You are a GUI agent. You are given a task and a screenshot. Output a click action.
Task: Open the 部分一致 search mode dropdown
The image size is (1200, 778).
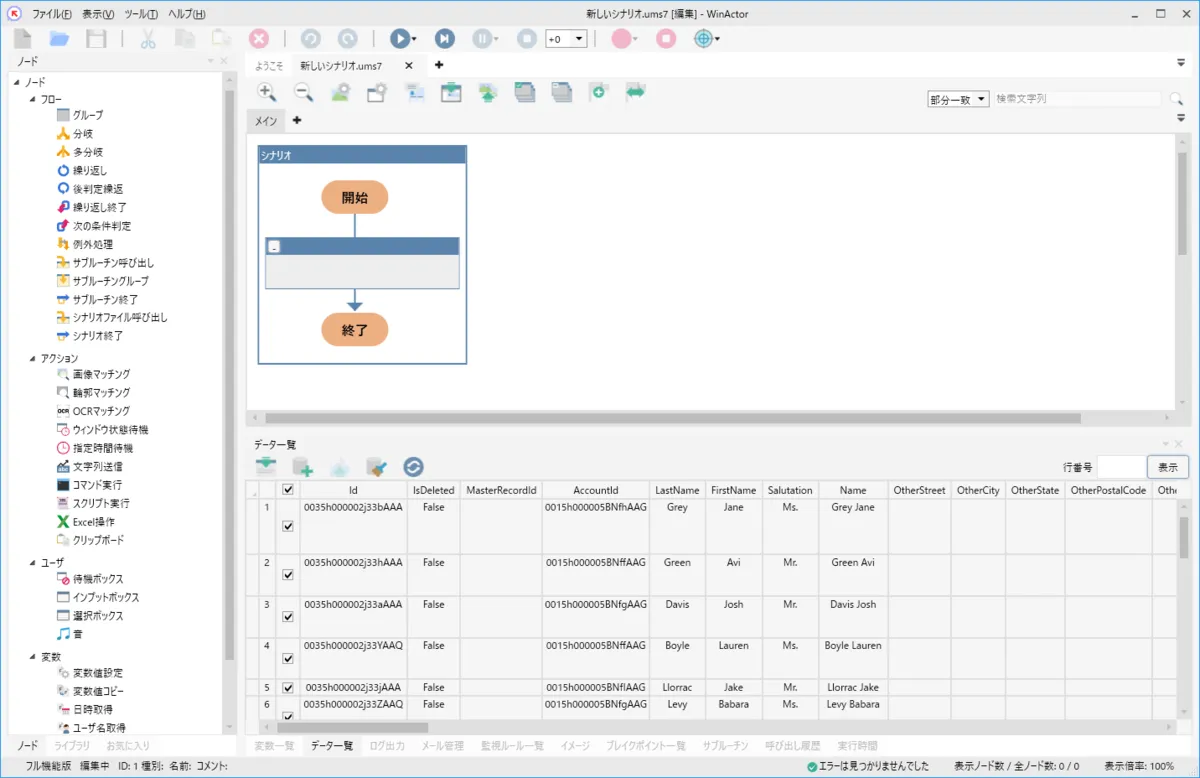pos(957,98)
